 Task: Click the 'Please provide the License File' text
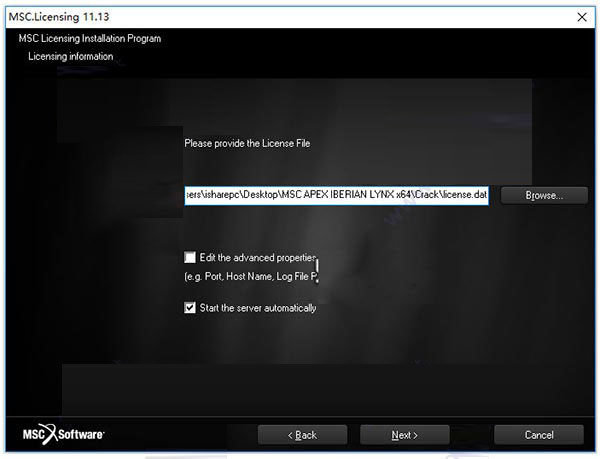[x=247, y=143]
